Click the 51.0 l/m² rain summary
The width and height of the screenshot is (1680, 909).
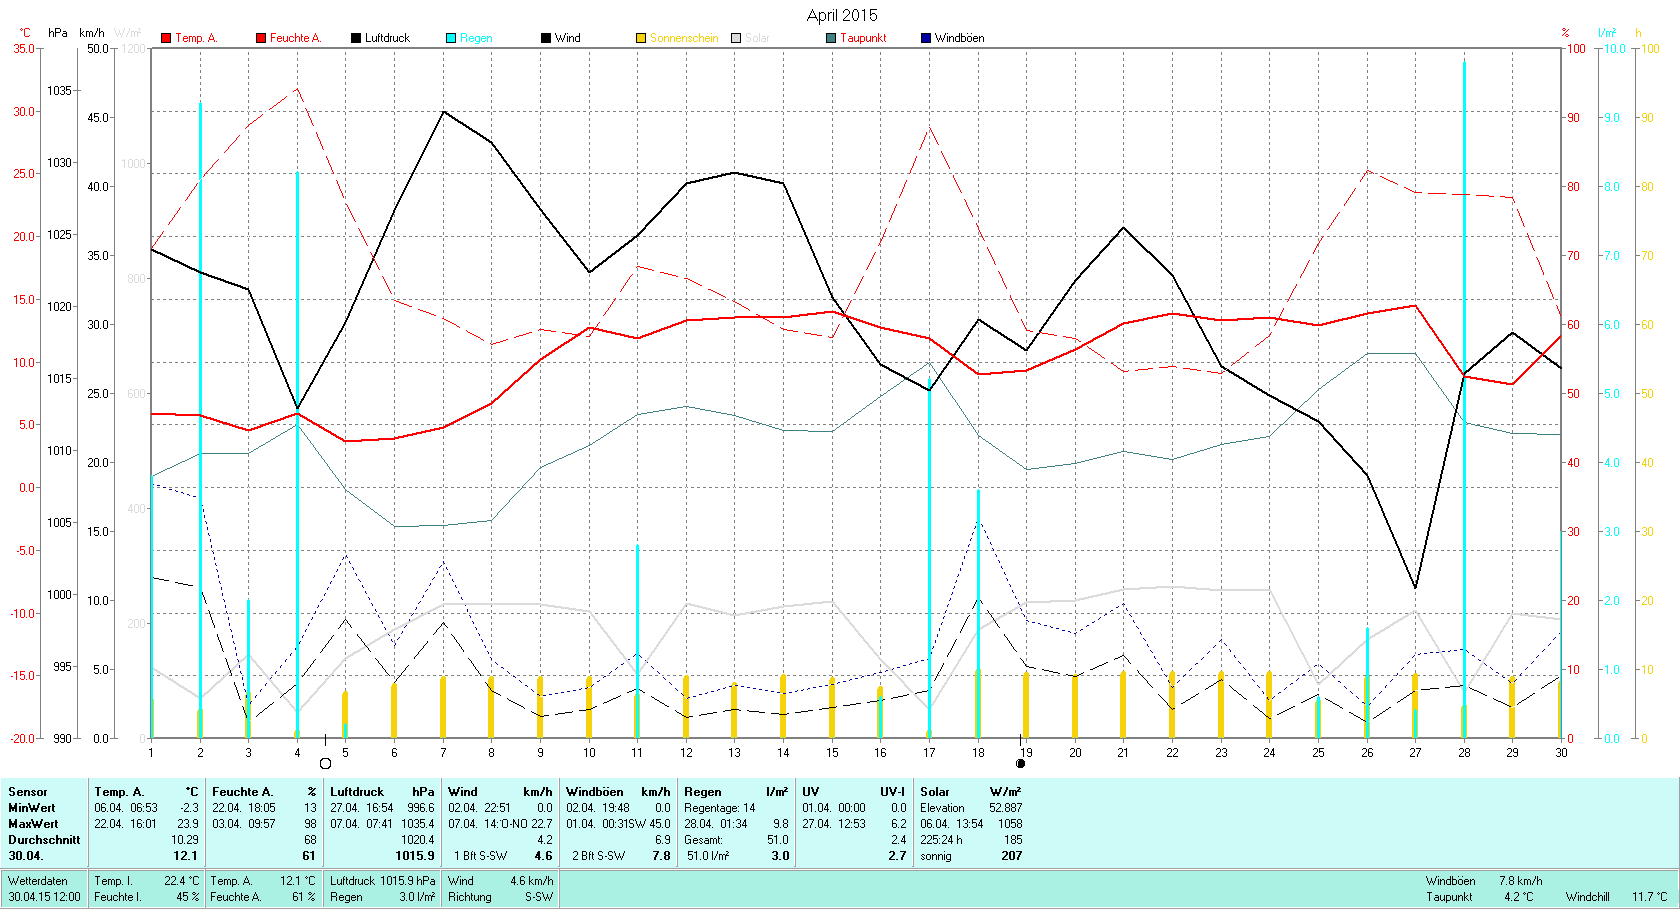tap(707, 856)
